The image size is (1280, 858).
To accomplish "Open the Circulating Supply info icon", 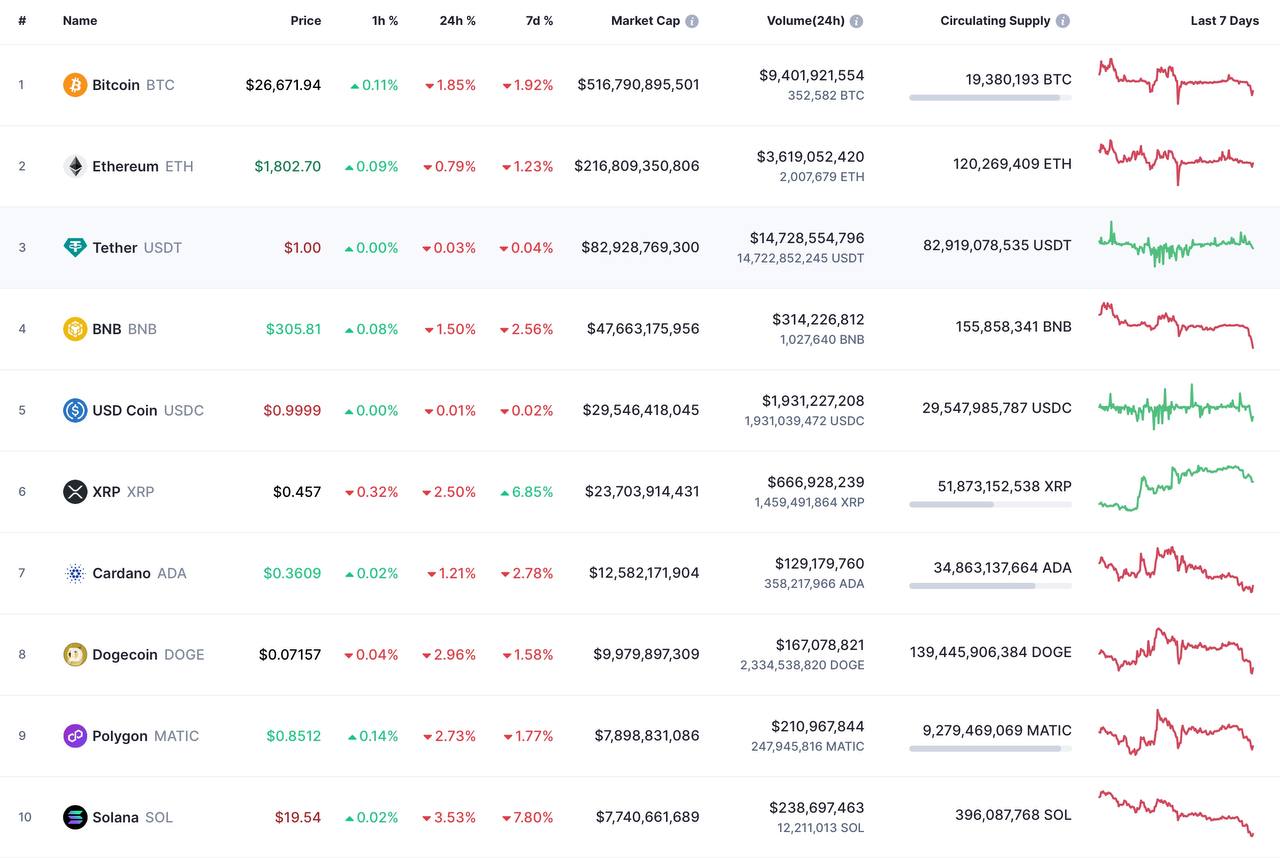I will (1062, 21).
